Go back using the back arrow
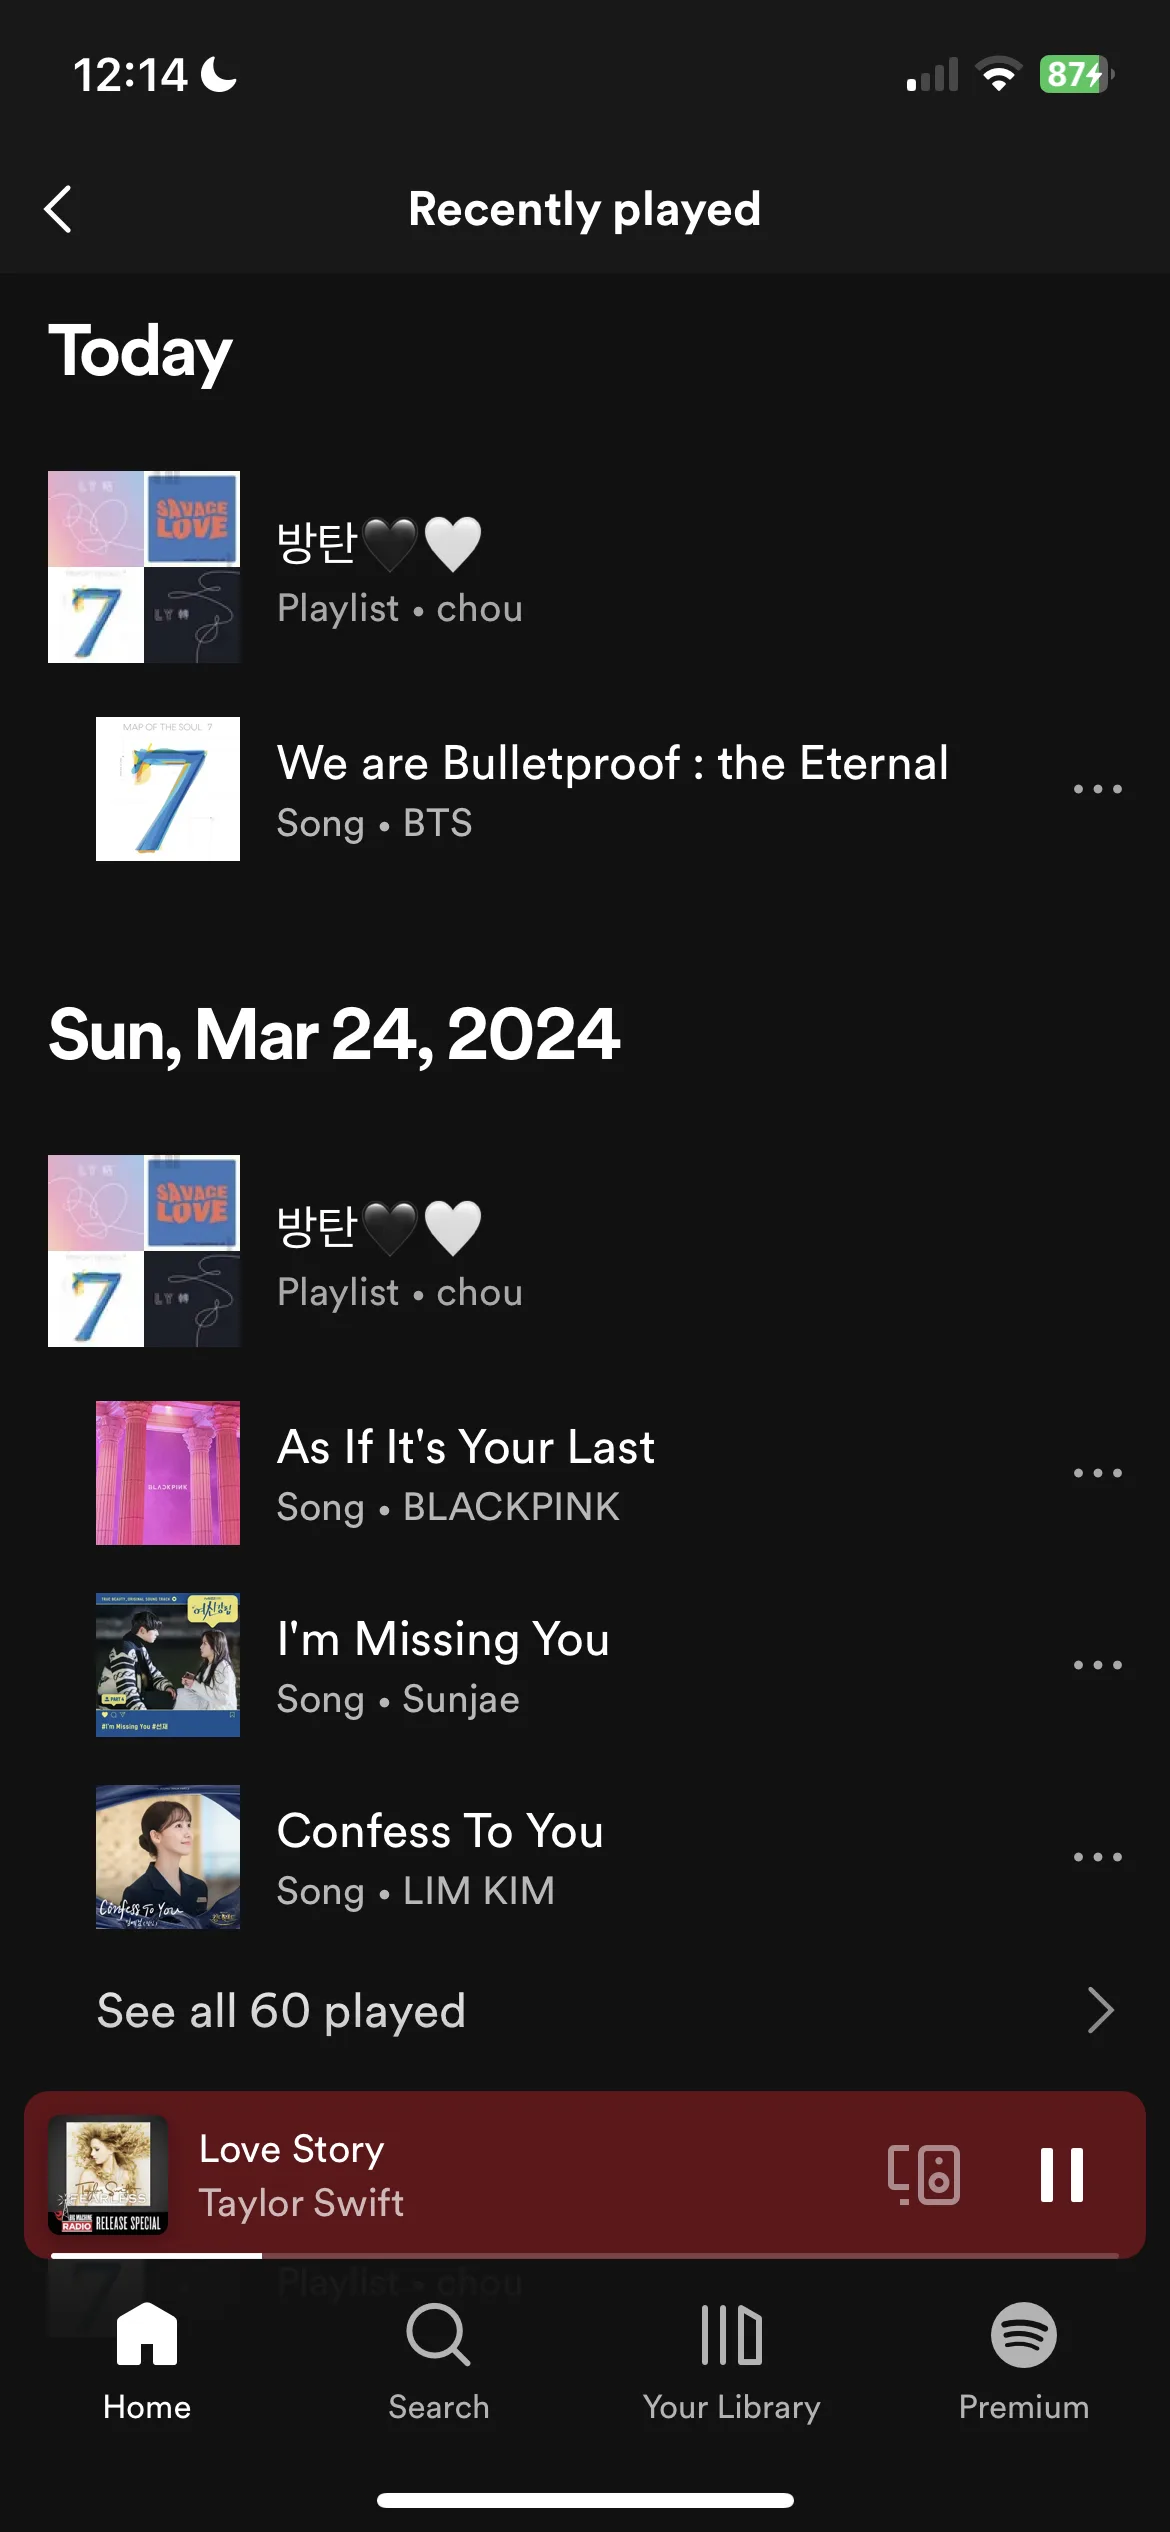 [58, 209]
